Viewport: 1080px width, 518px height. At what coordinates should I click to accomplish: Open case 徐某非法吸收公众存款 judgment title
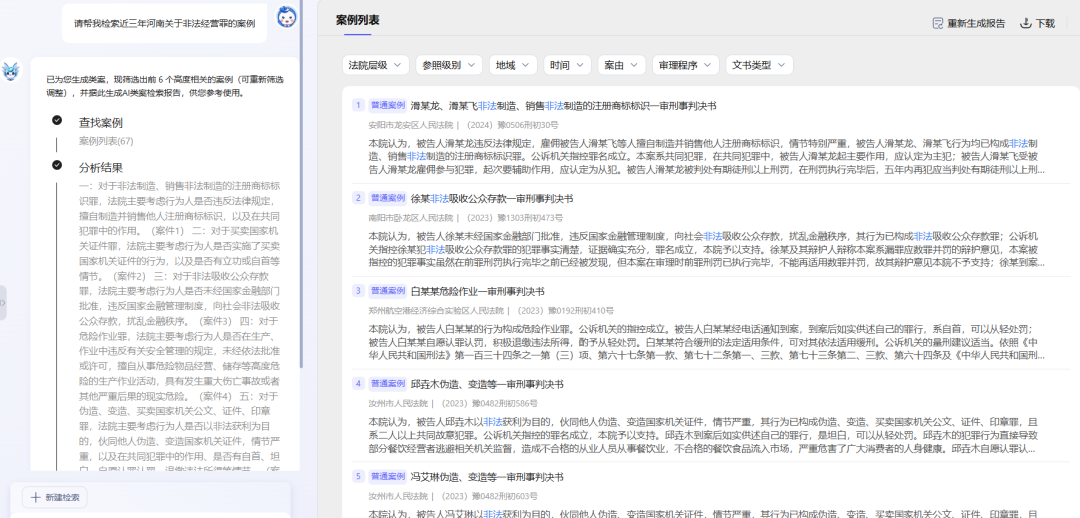pos(491,198)
